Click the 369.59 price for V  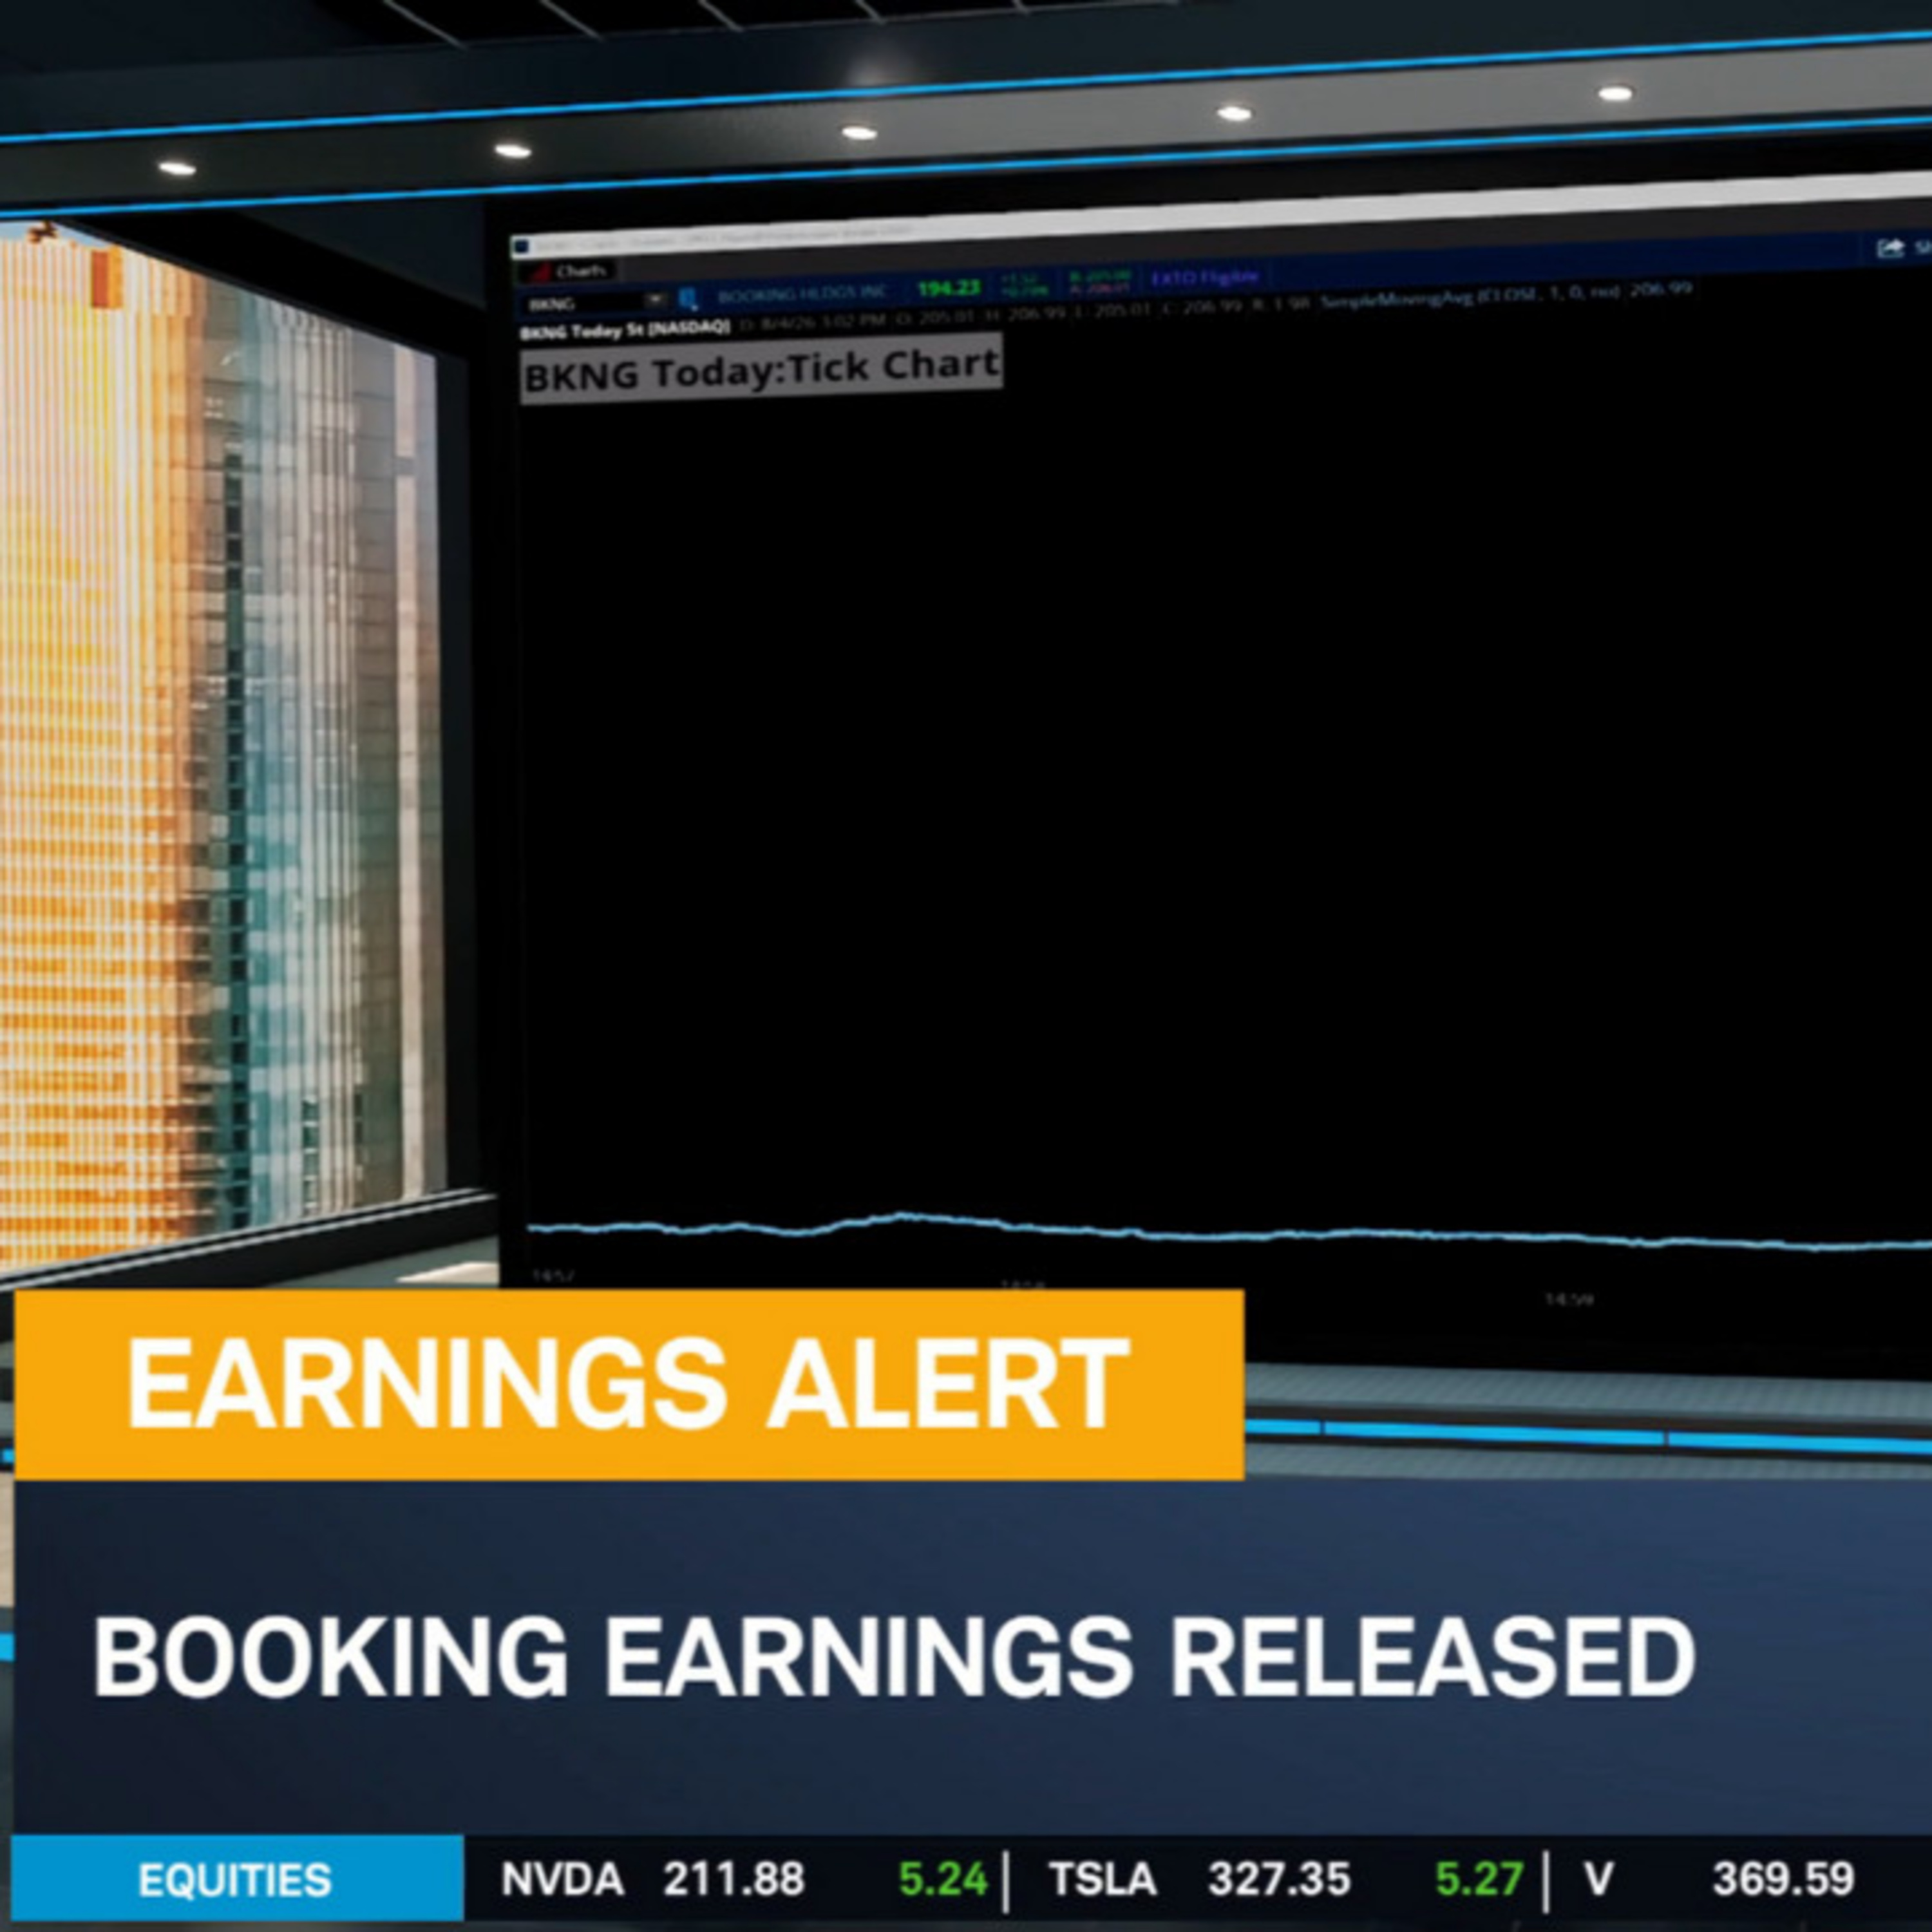pos(1783,1880)
